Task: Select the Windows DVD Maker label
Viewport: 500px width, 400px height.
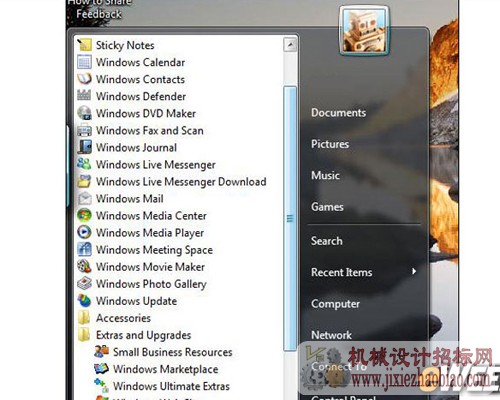Action: coord(146,113)
